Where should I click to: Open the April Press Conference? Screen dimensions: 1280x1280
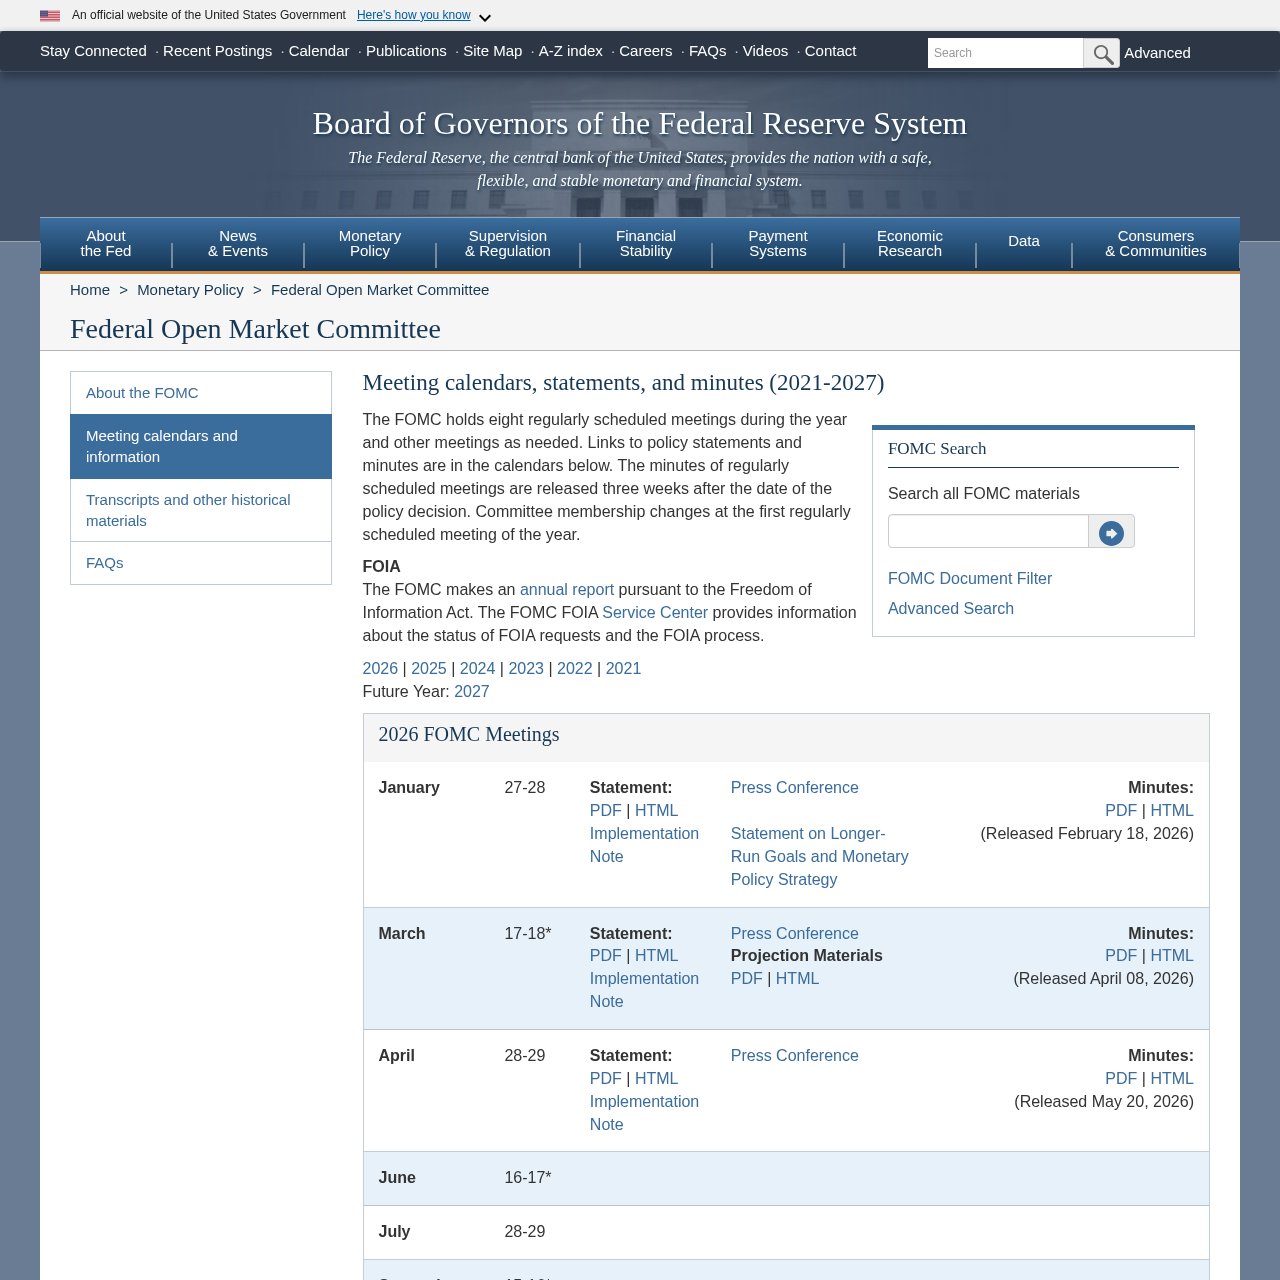click(x=795, y=1056)
